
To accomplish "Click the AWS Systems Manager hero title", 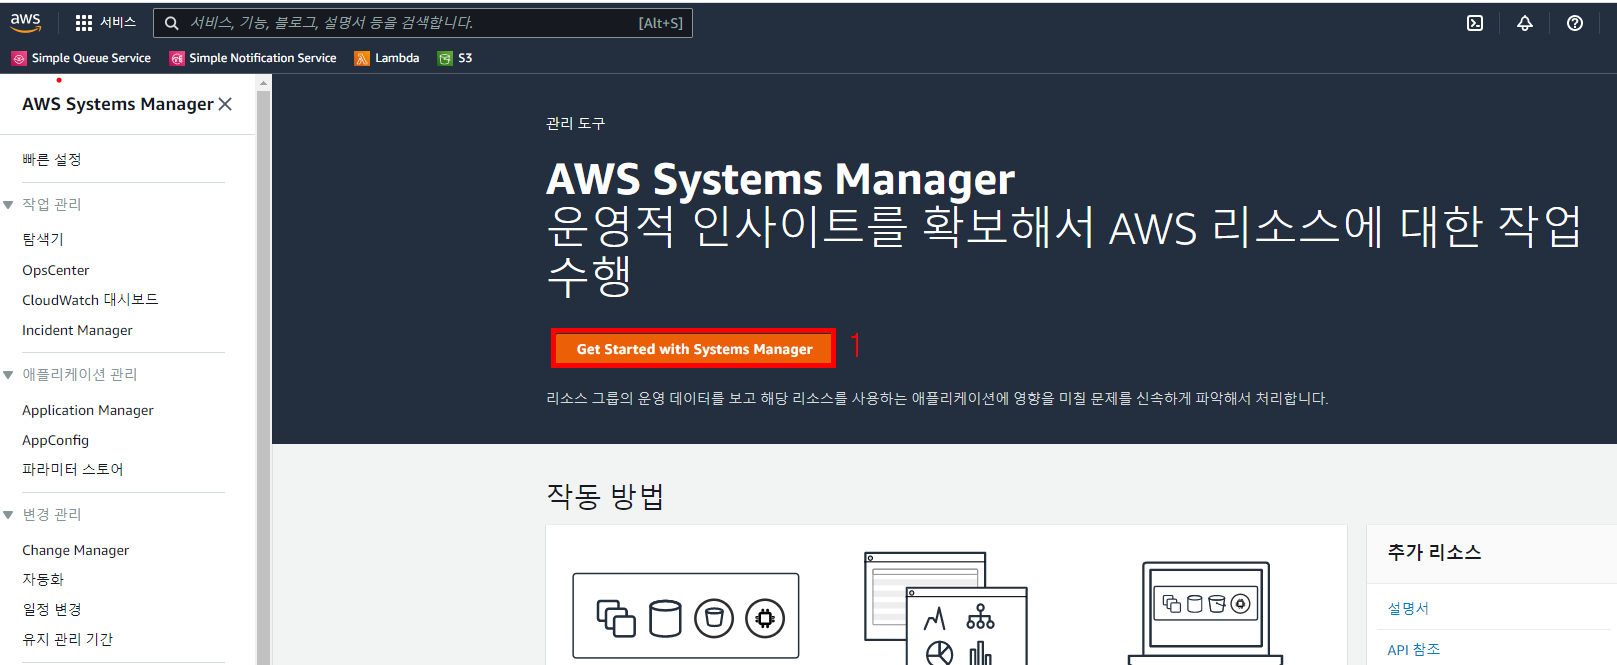I will [x=780, y=179].
